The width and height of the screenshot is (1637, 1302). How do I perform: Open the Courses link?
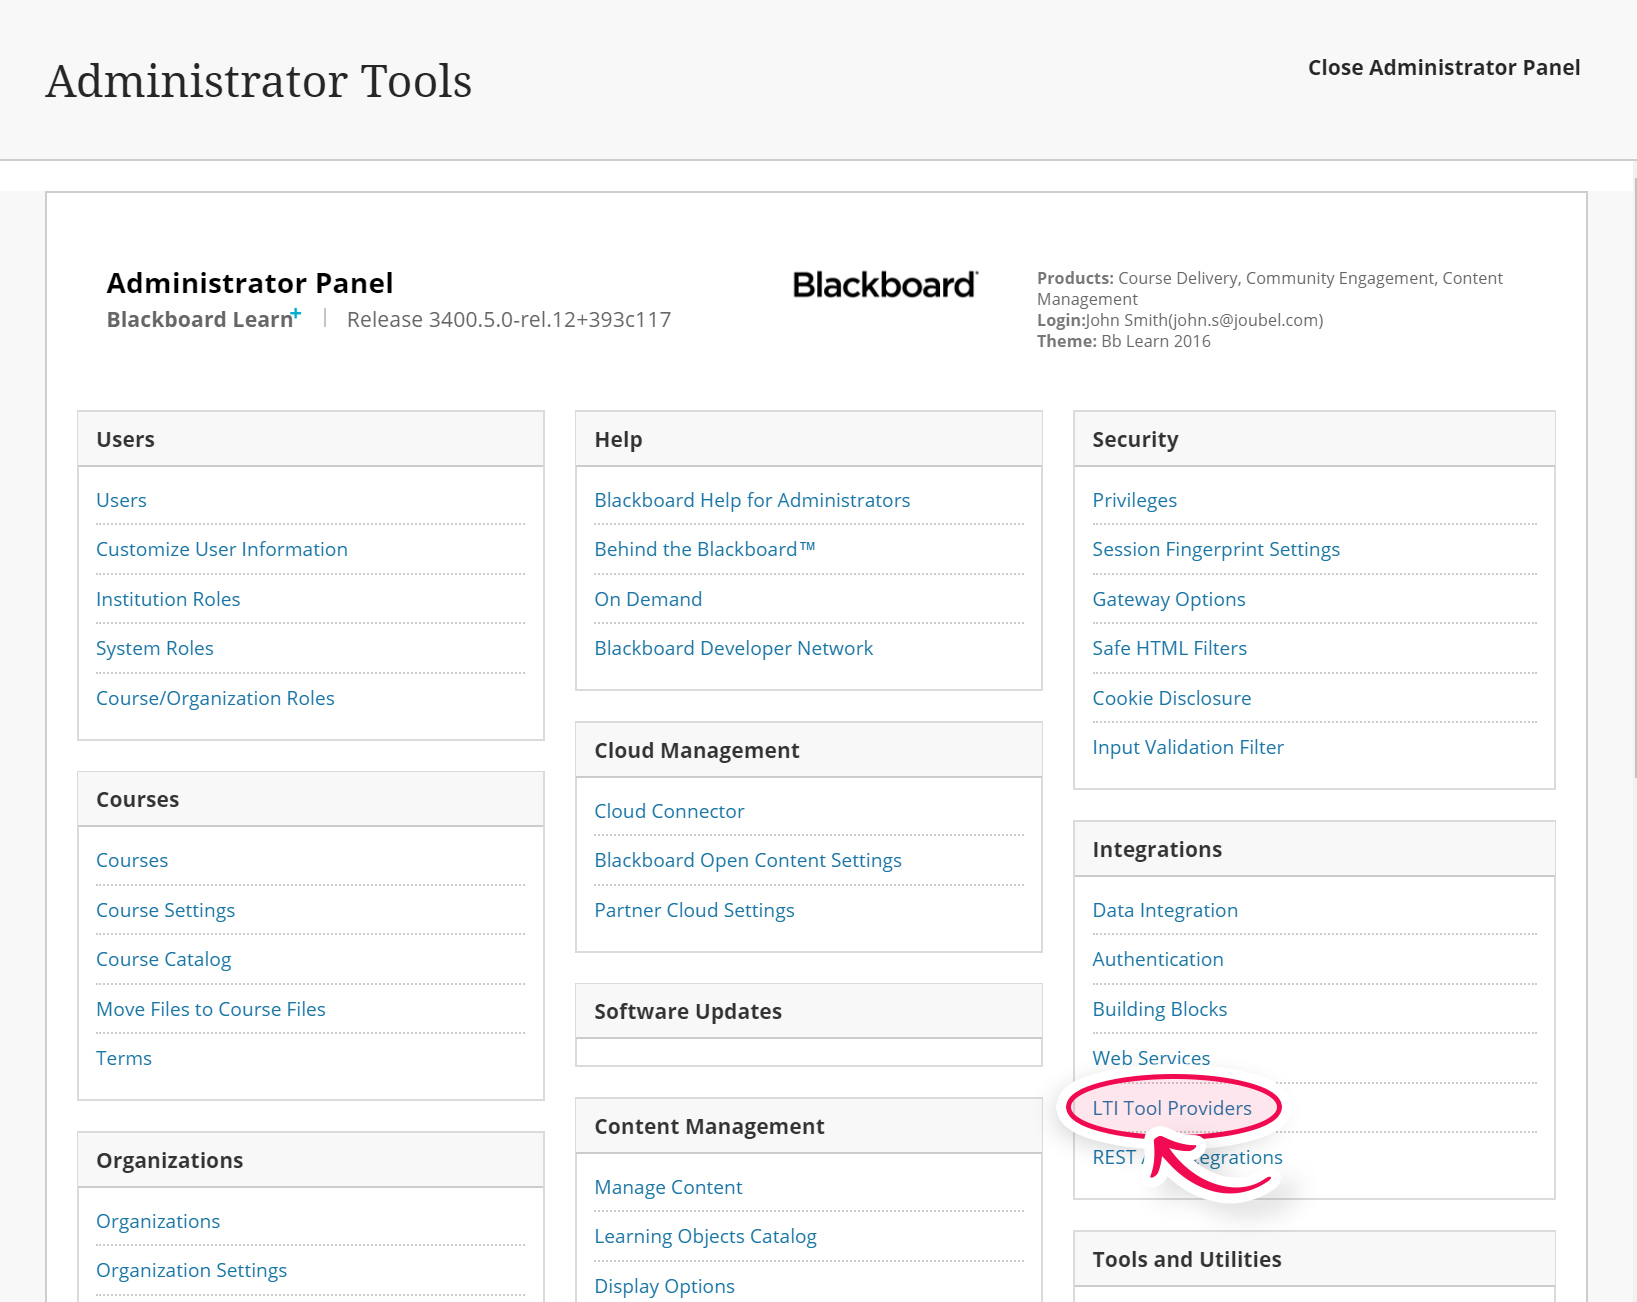coord(132,860)
